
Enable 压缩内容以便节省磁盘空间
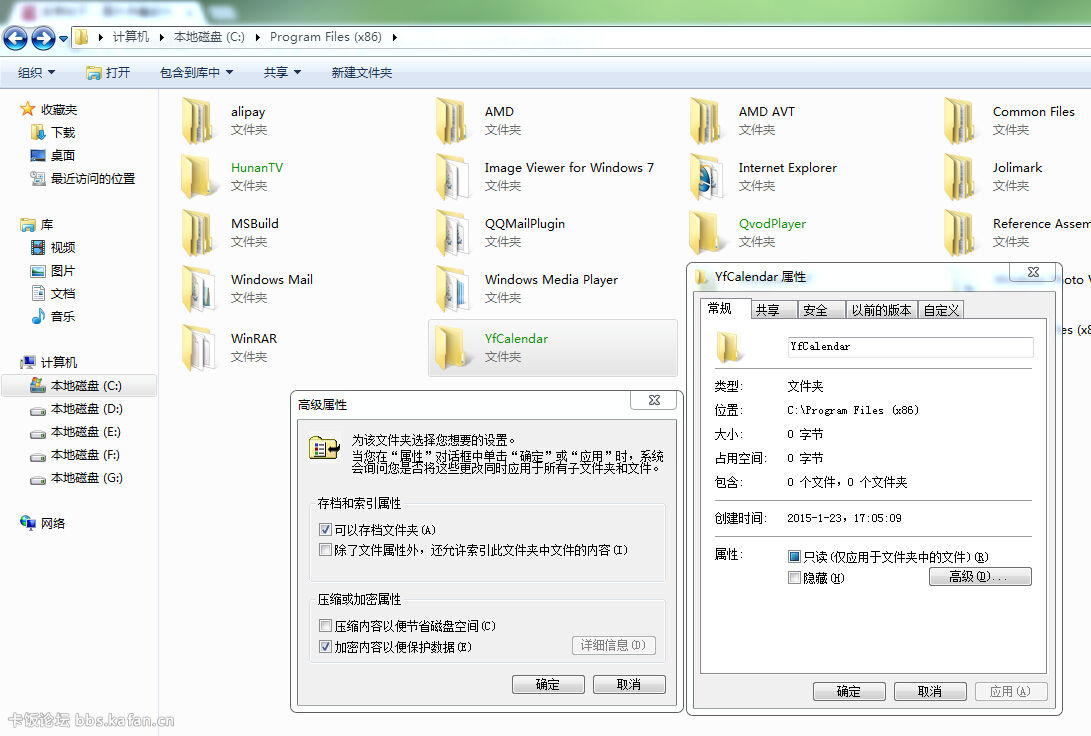326,624
